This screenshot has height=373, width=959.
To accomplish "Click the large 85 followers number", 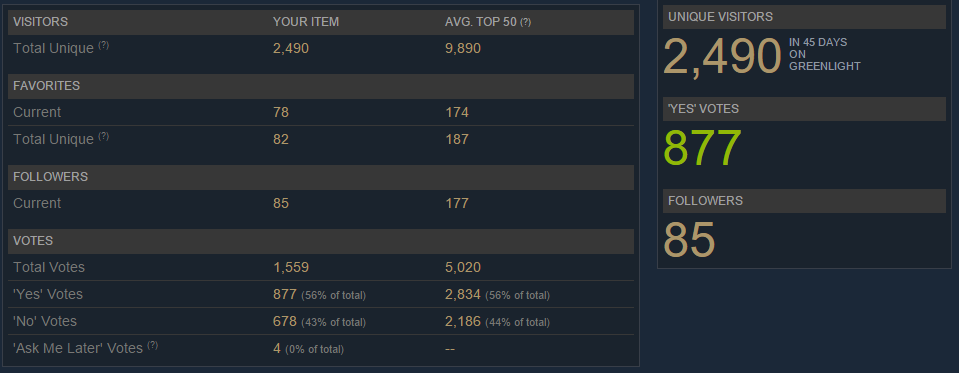I will click(x=689, y=240).
